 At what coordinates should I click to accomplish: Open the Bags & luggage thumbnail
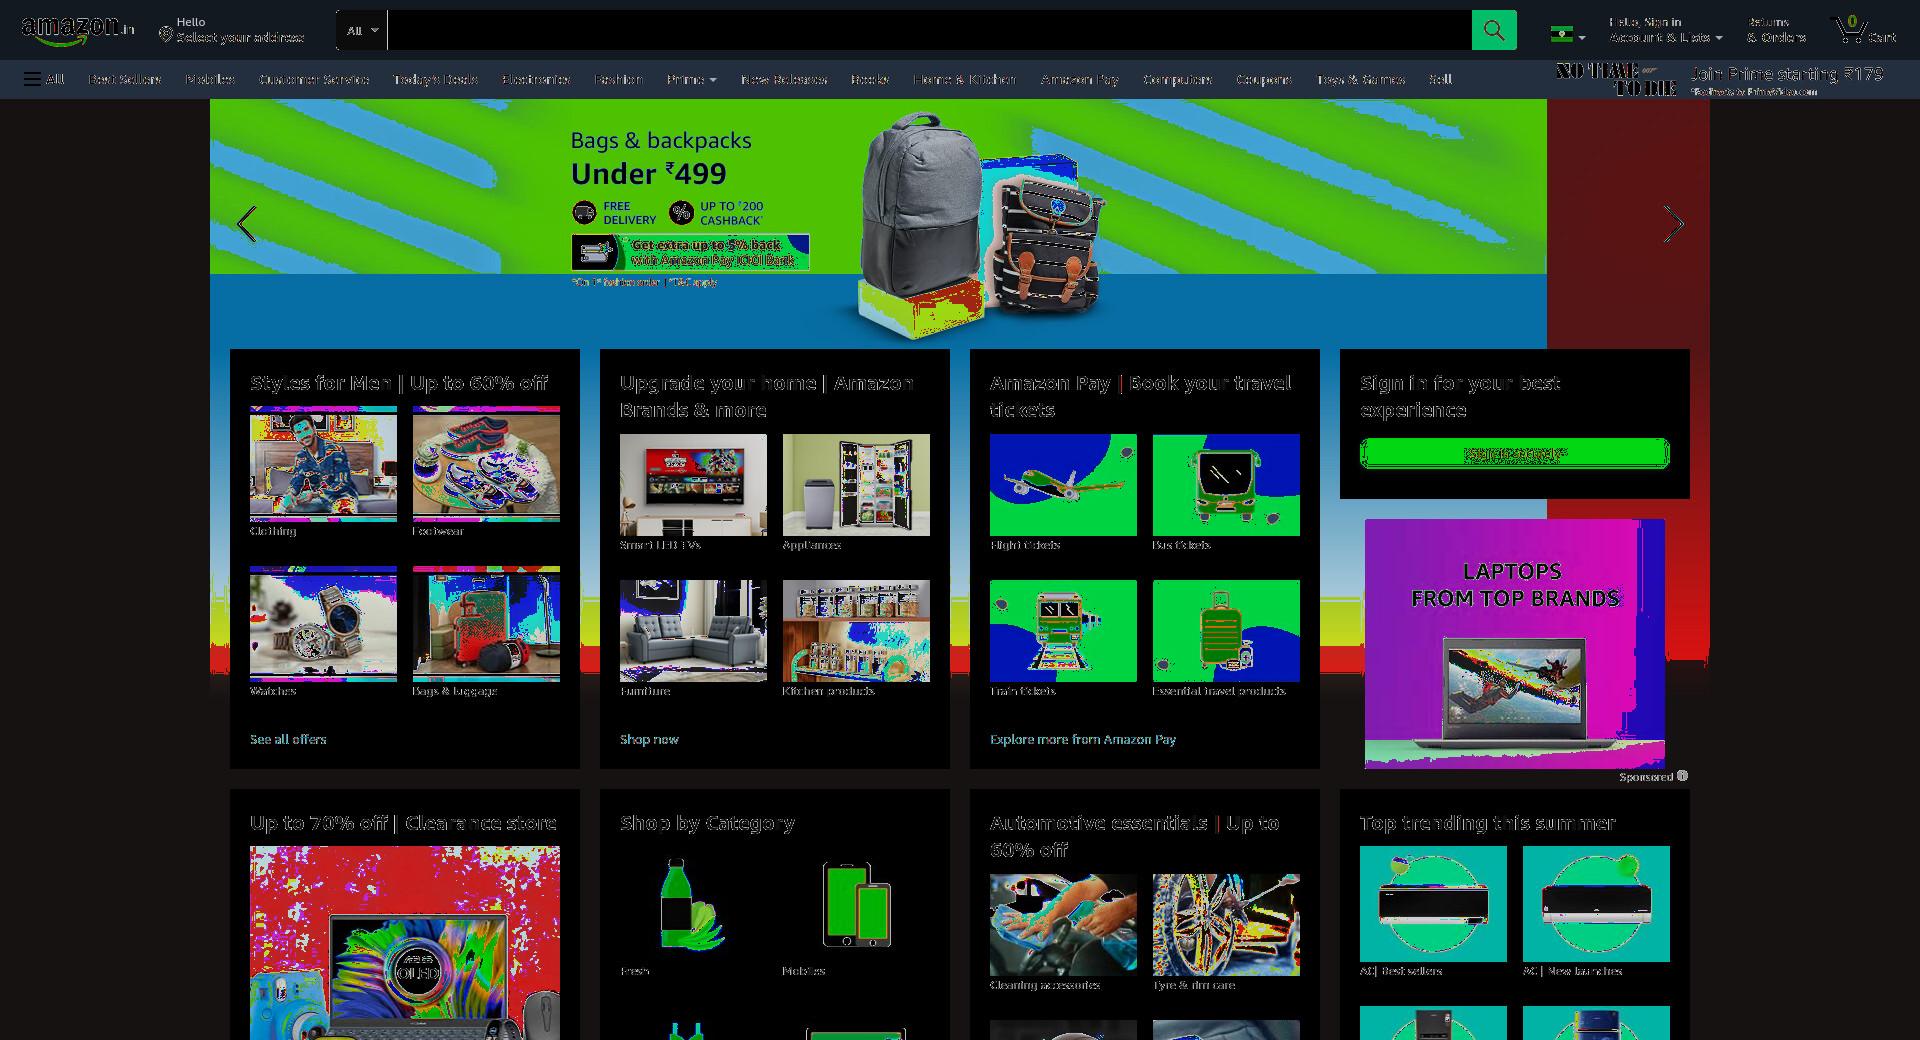(x=486, y=624)
